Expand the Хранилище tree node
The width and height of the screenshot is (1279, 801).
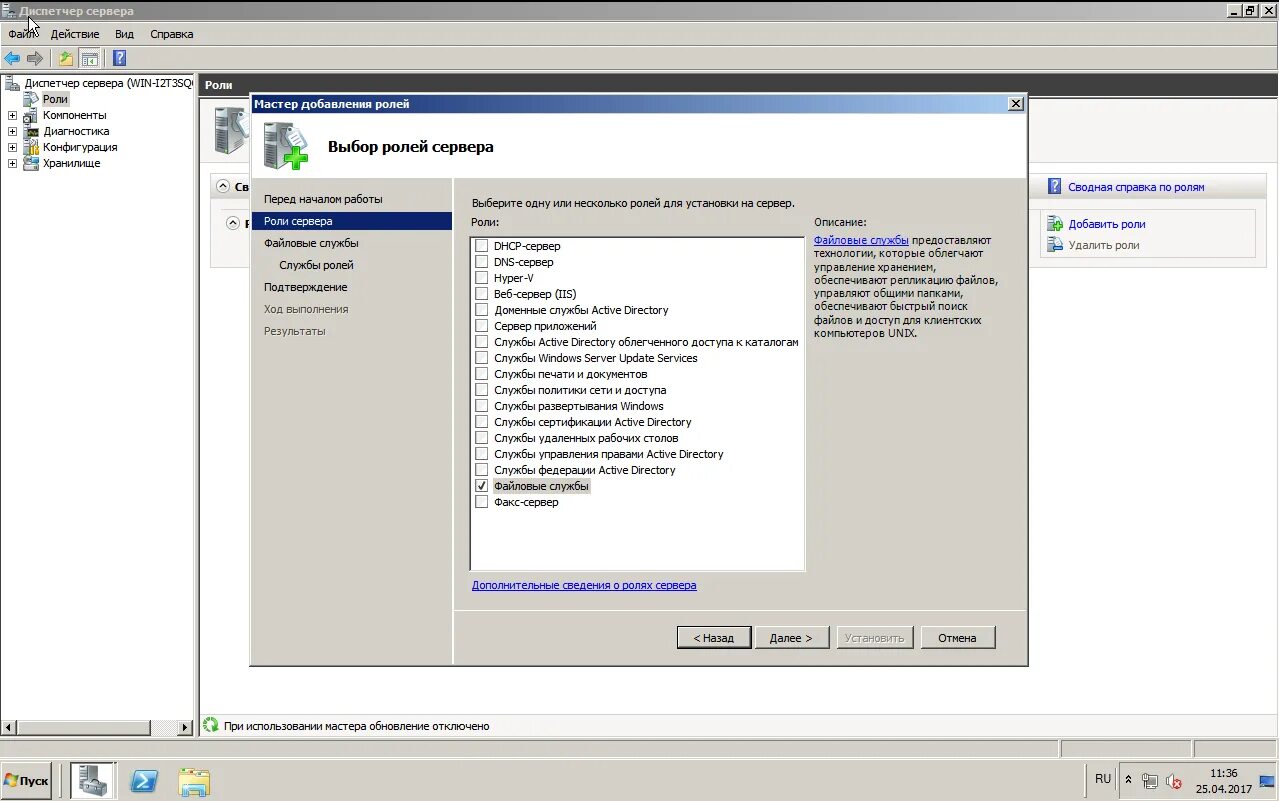[x=12, y=163]
